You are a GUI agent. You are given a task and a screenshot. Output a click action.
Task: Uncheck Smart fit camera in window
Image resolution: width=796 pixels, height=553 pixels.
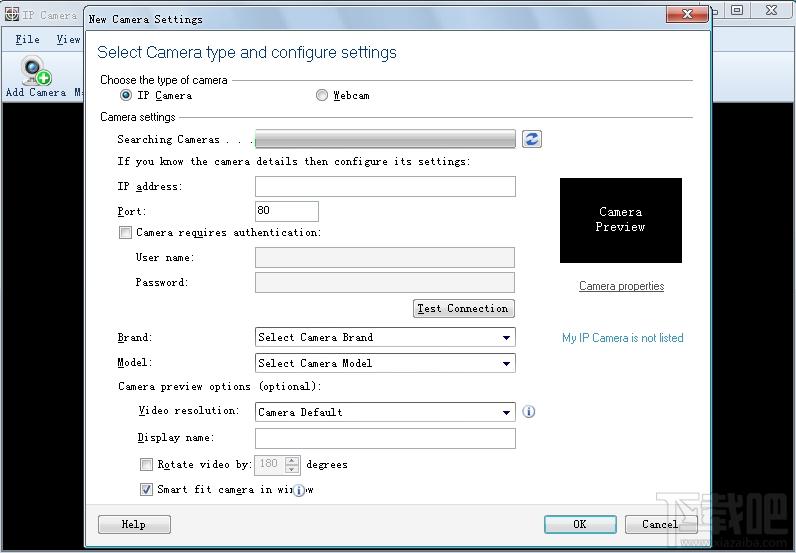pyautogui.click(x=146, y=489)
